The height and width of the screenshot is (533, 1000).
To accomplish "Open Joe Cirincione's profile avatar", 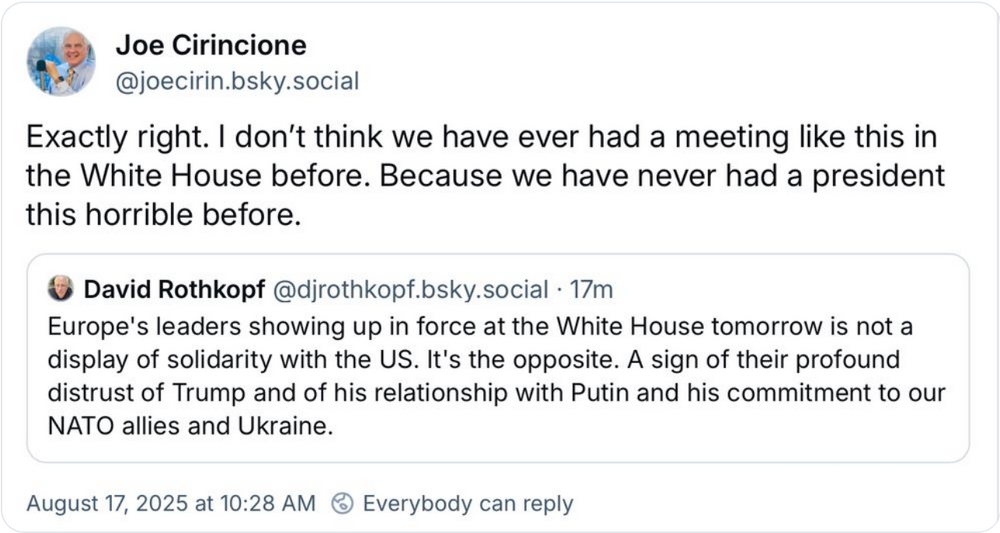I will (x=61, y=61).
